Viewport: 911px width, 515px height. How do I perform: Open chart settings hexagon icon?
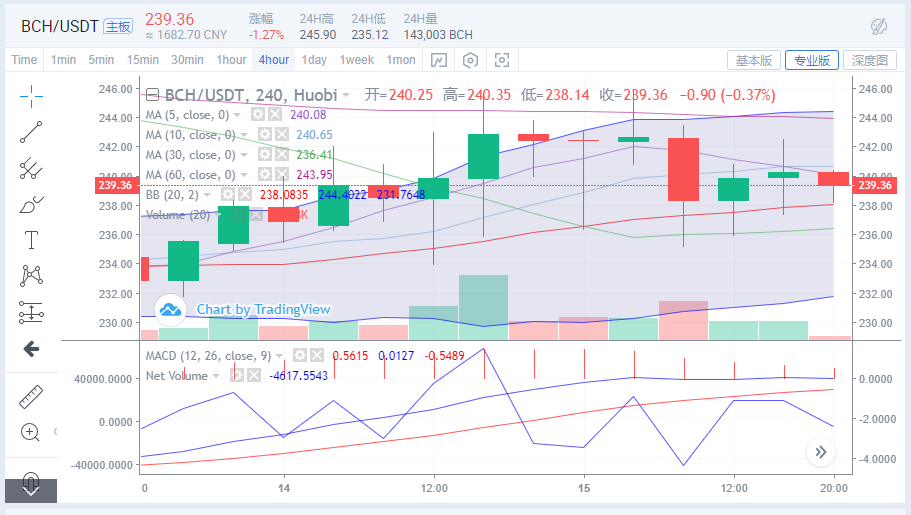pos(470,60)
